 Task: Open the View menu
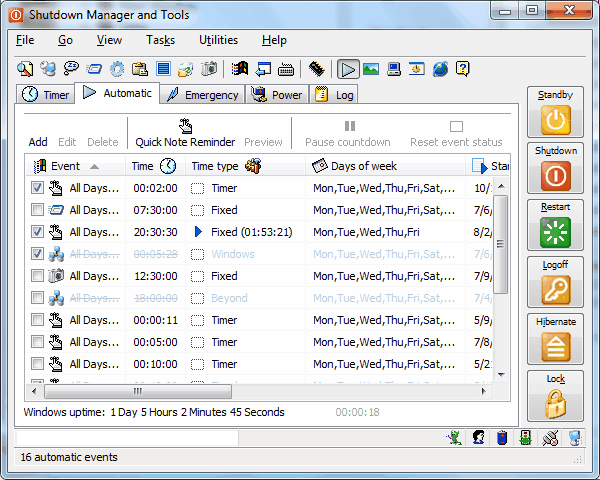[x=109, y=40]
